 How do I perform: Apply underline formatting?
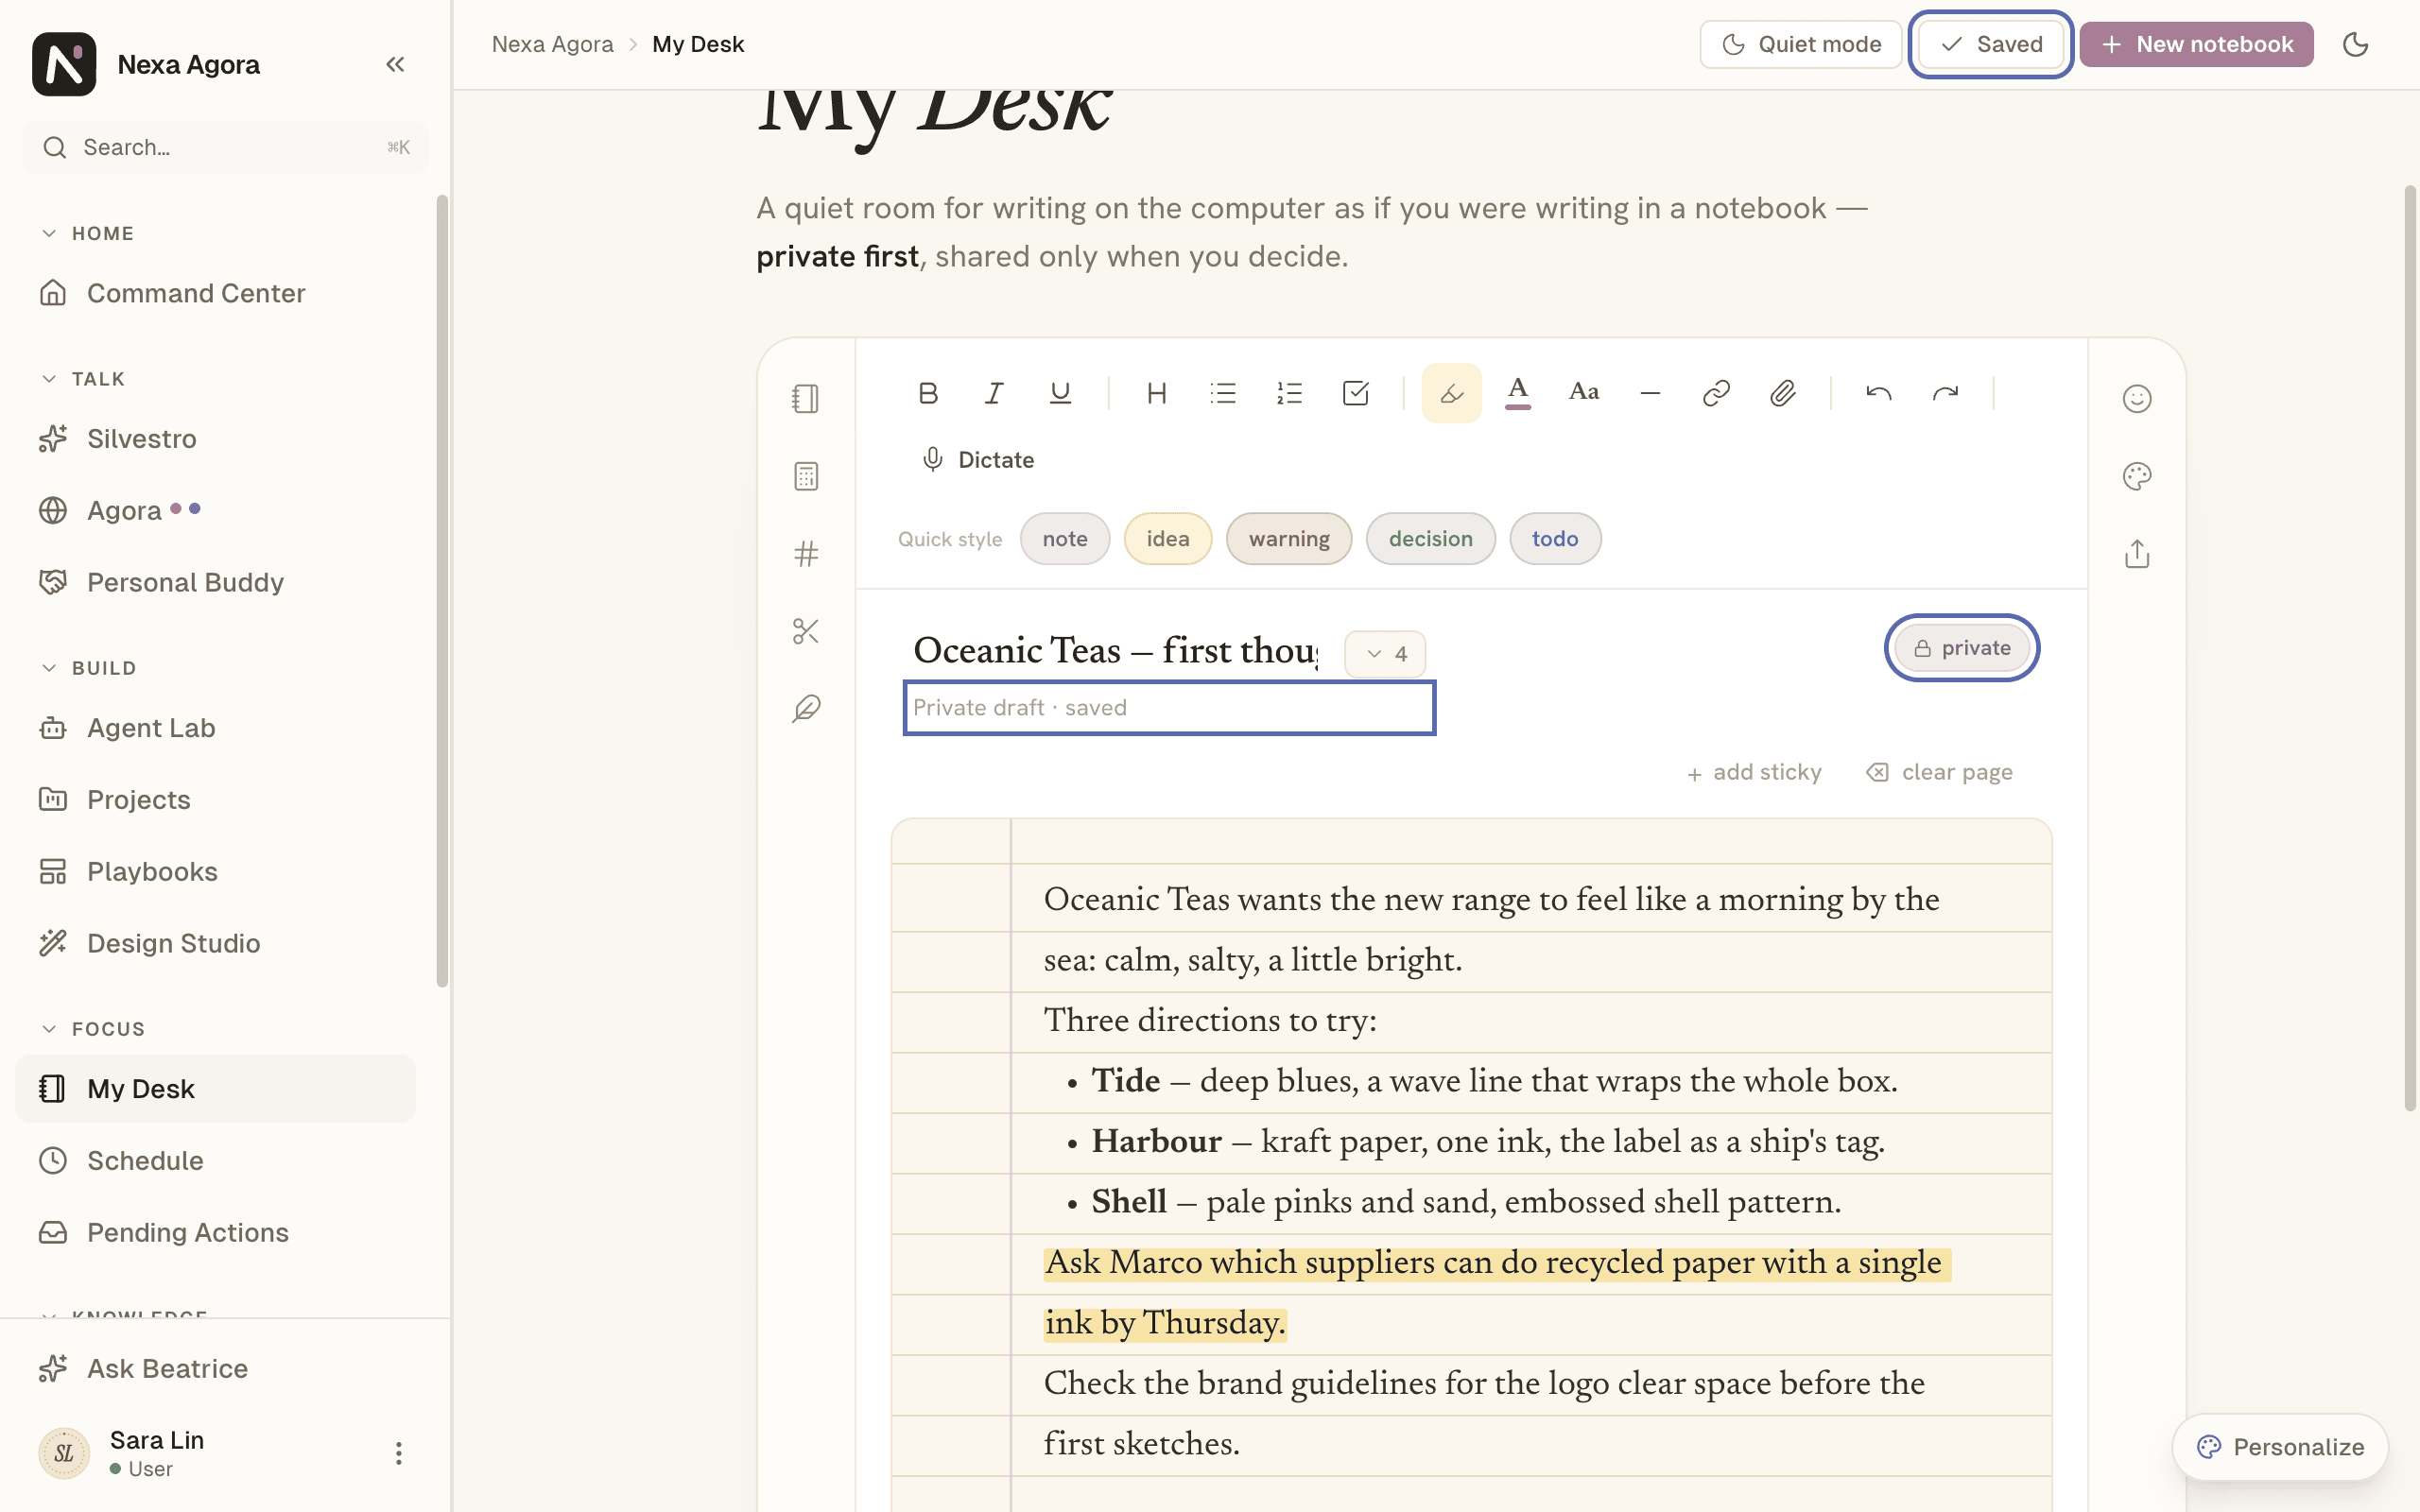tap(1060, 393)
